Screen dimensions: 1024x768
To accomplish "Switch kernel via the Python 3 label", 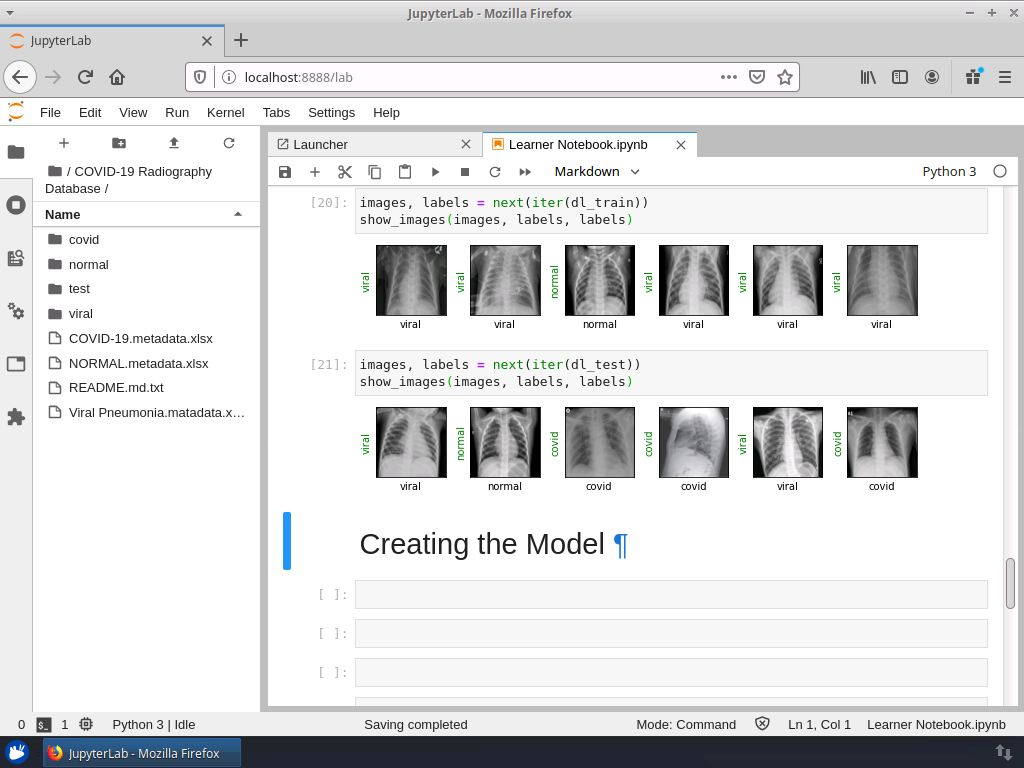I will pyautogui.click(x=949, y=172).
